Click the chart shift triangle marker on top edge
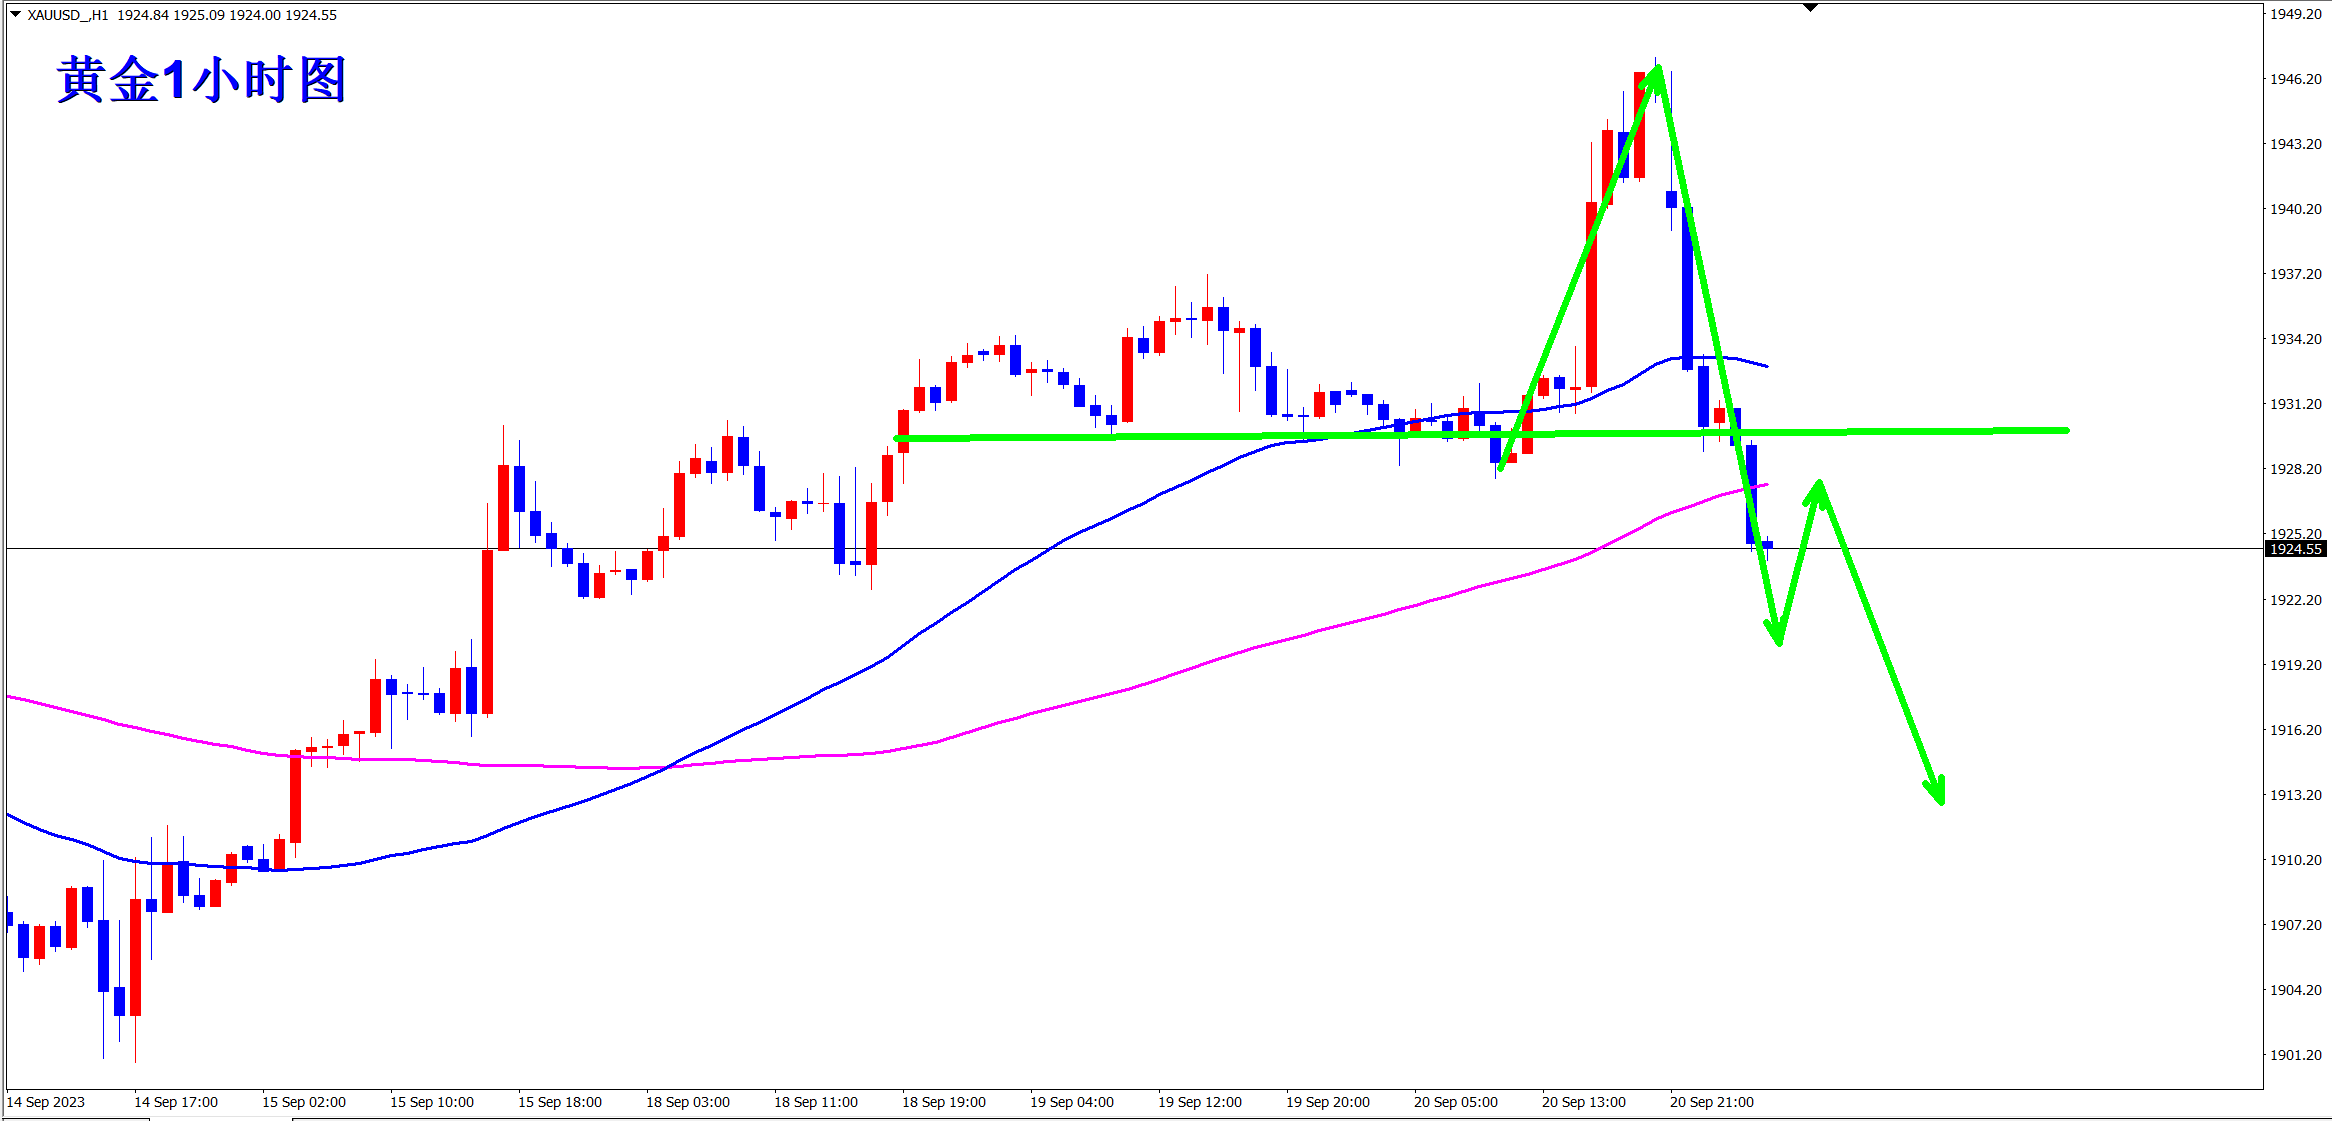The image size is (2332, 1121). click(1810, 8)
